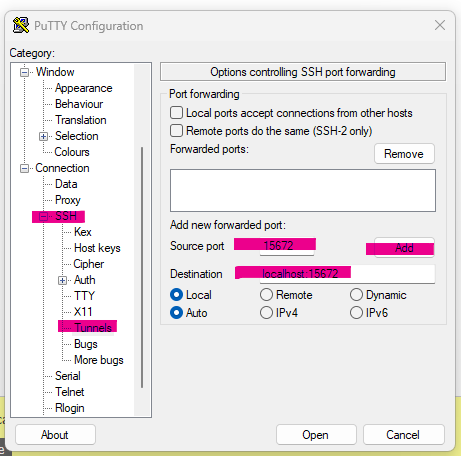Open the More bugs page
This screenshot has width=461, height=456.
99,360
